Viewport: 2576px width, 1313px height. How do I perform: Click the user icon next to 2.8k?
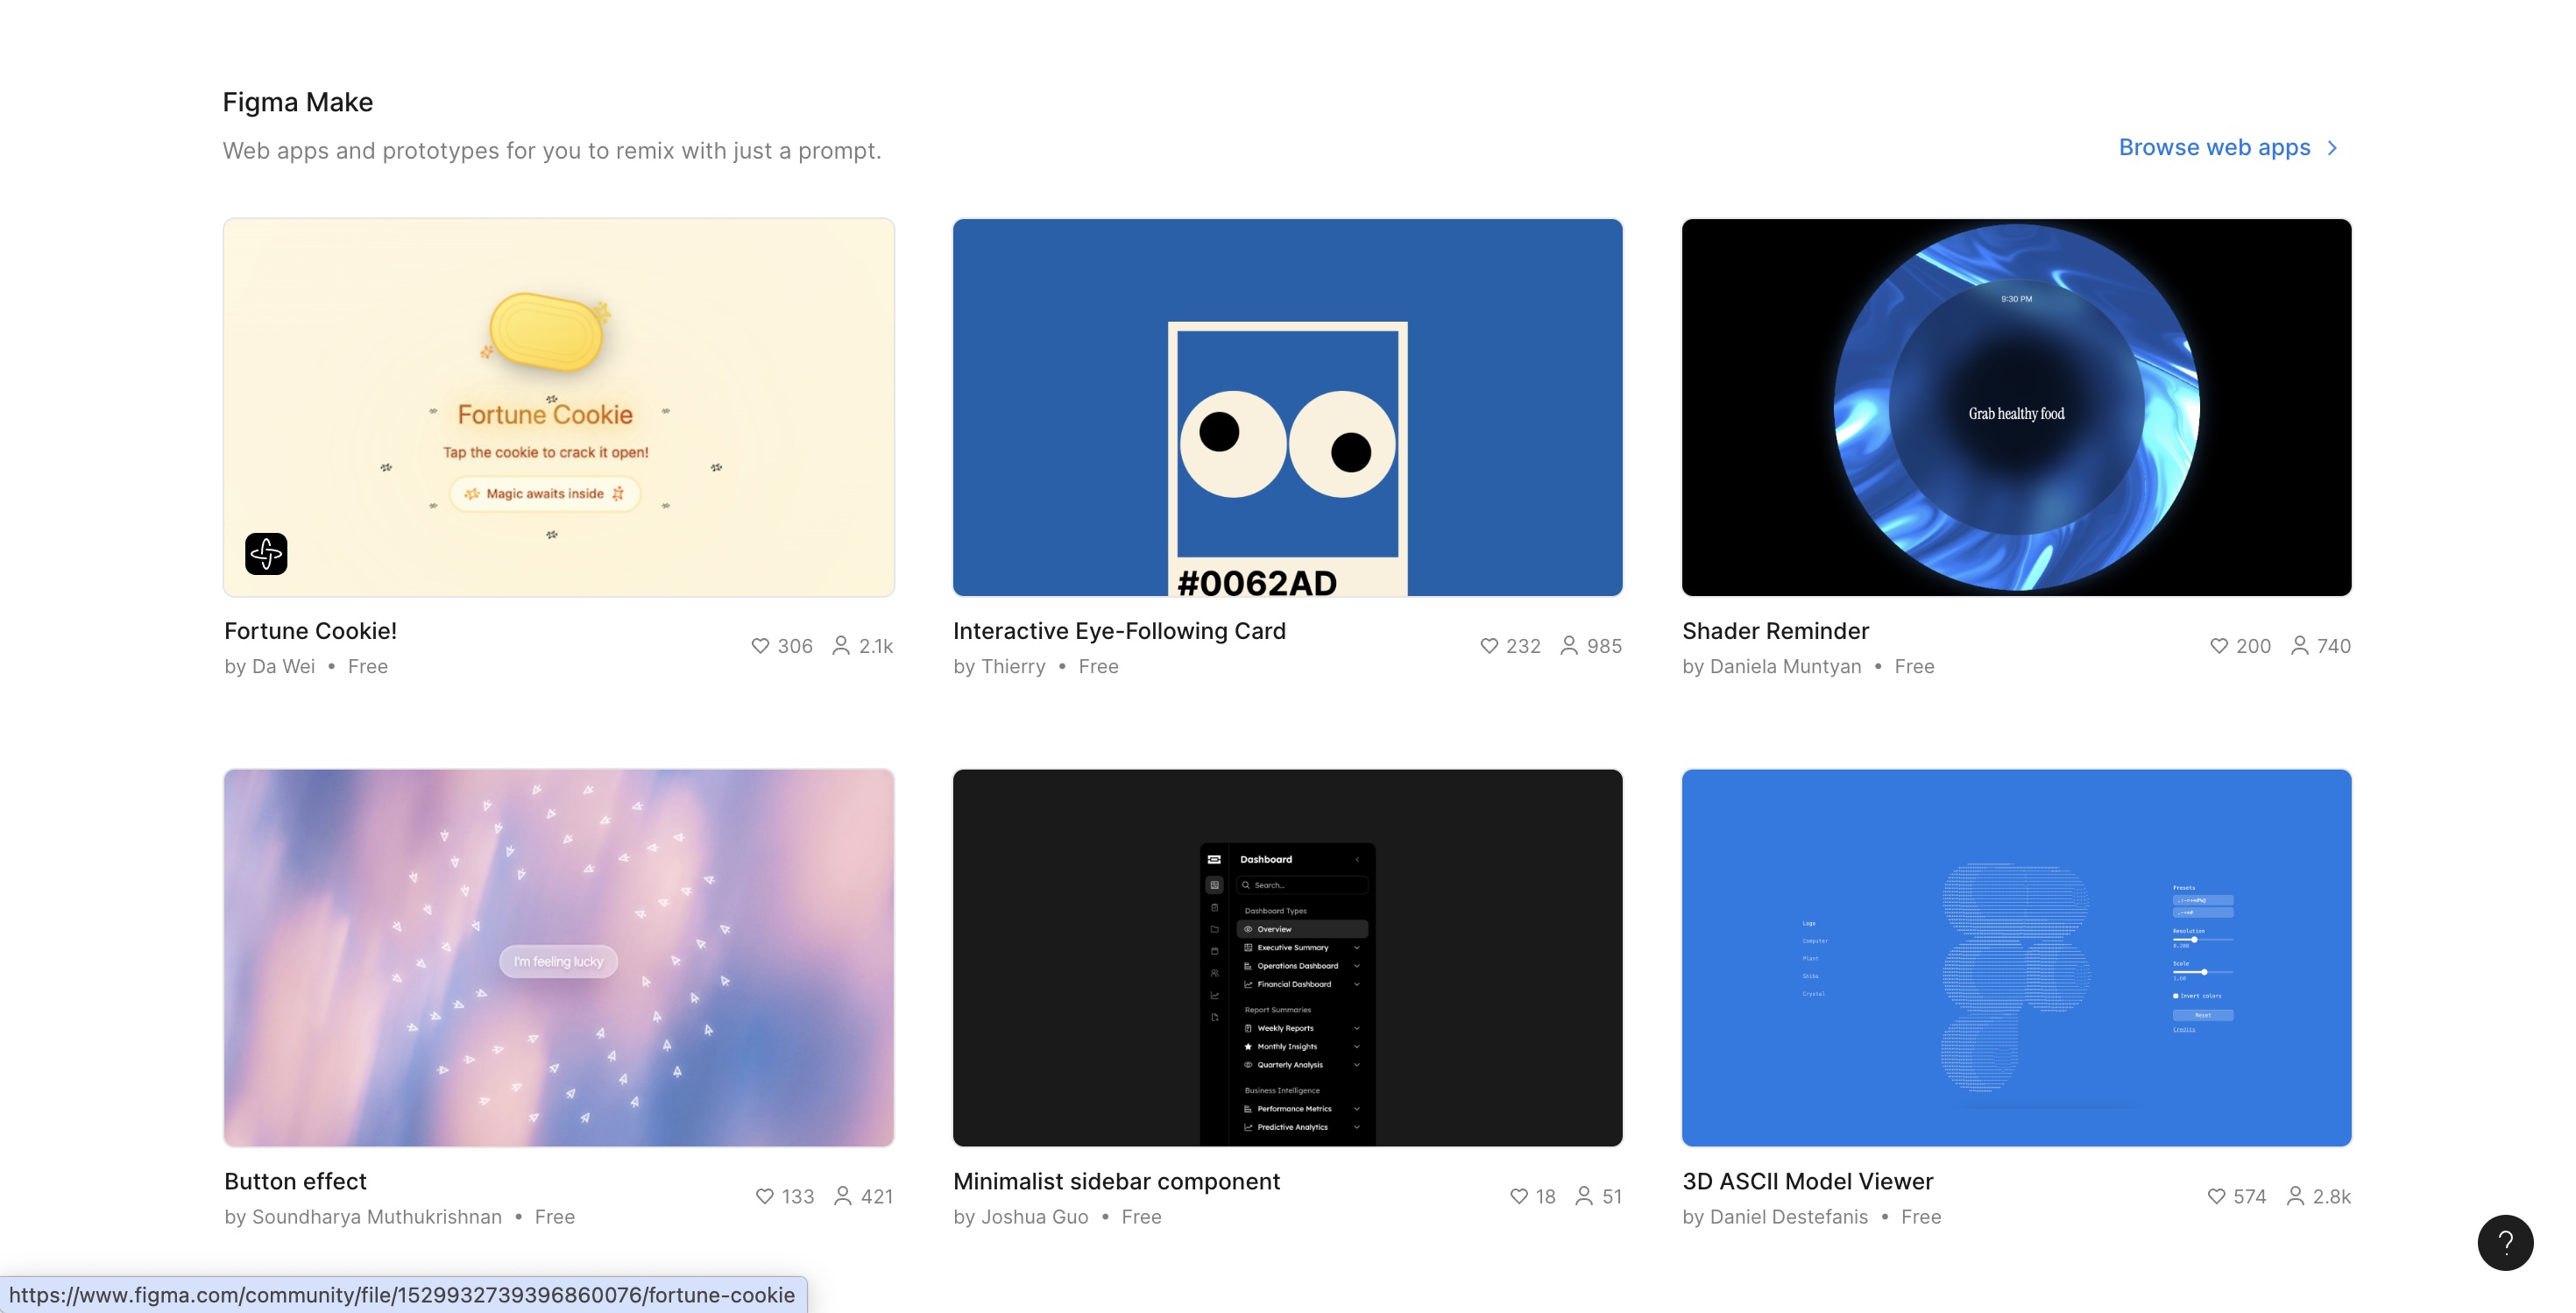click(x=2296, y=1196)
